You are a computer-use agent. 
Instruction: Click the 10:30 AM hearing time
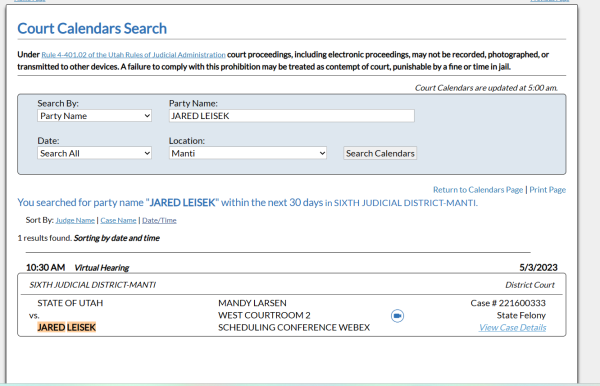click(x=45, y=267)
